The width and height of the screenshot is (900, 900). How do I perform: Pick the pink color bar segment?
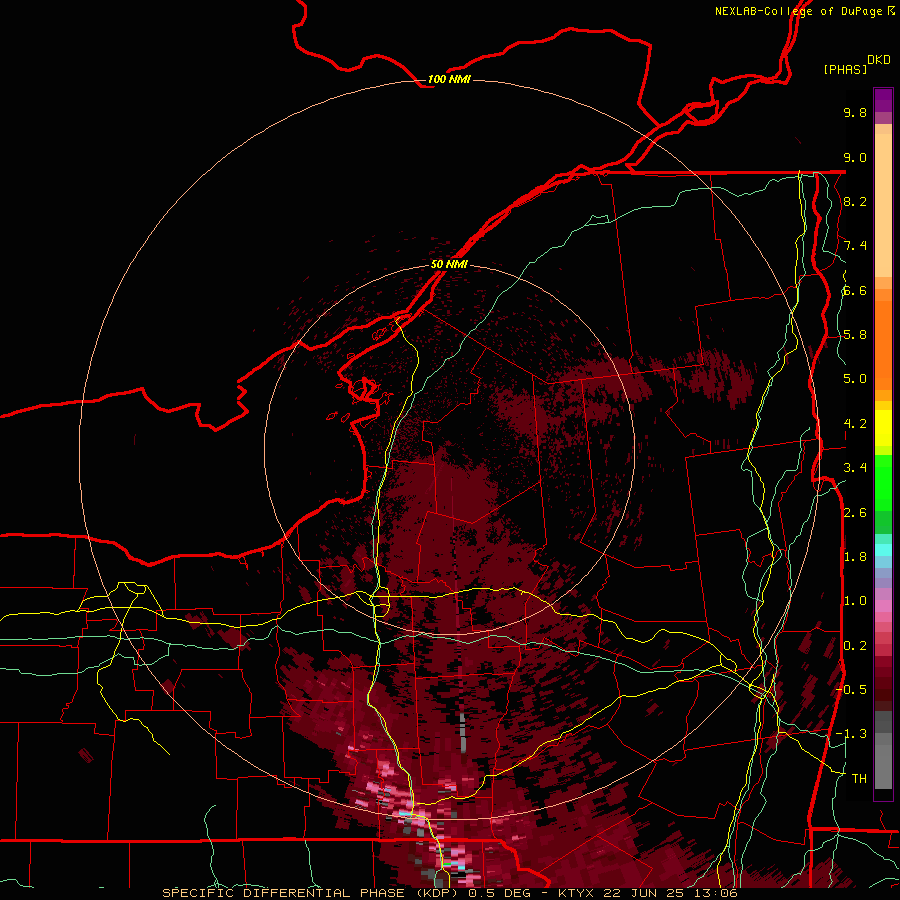coord(883,606)
